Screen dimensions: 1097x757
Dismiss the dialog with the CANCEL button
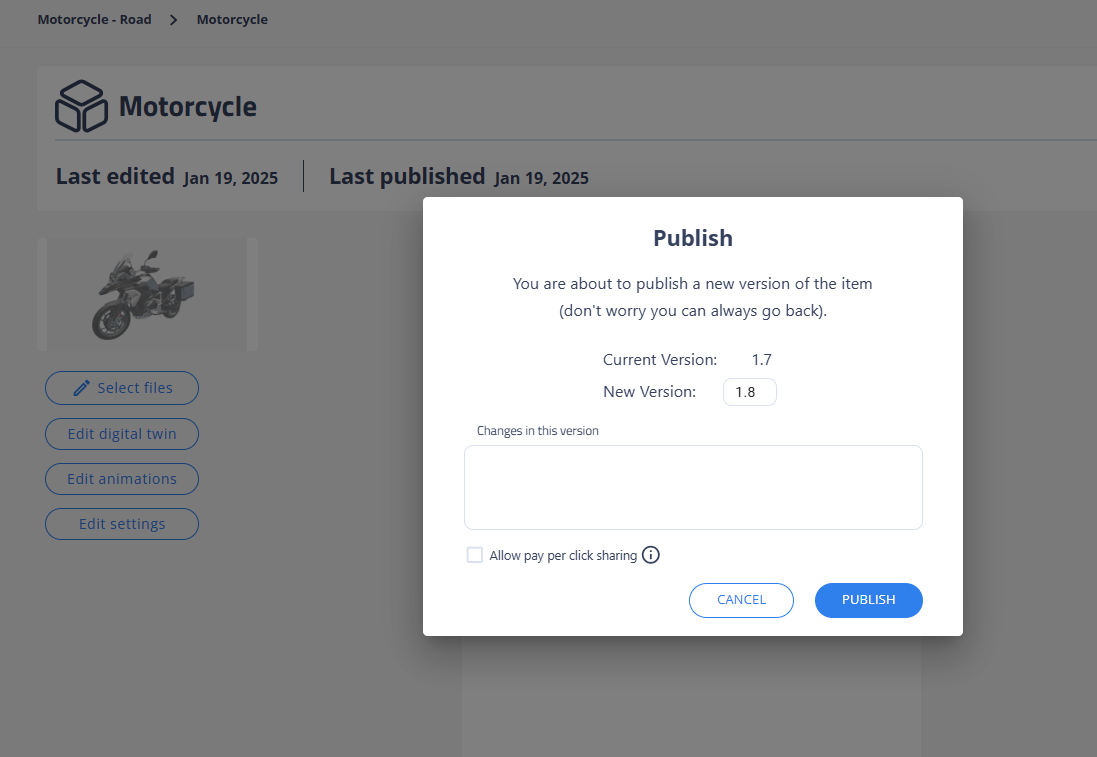[741, 600]
